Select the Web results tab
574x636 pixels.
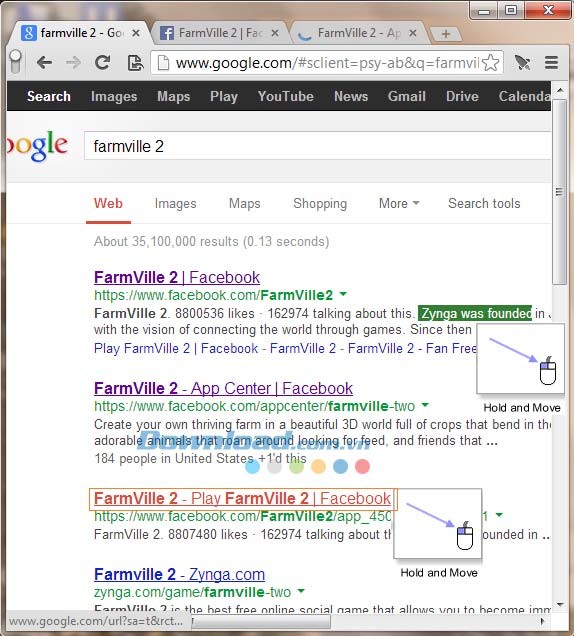108,204
